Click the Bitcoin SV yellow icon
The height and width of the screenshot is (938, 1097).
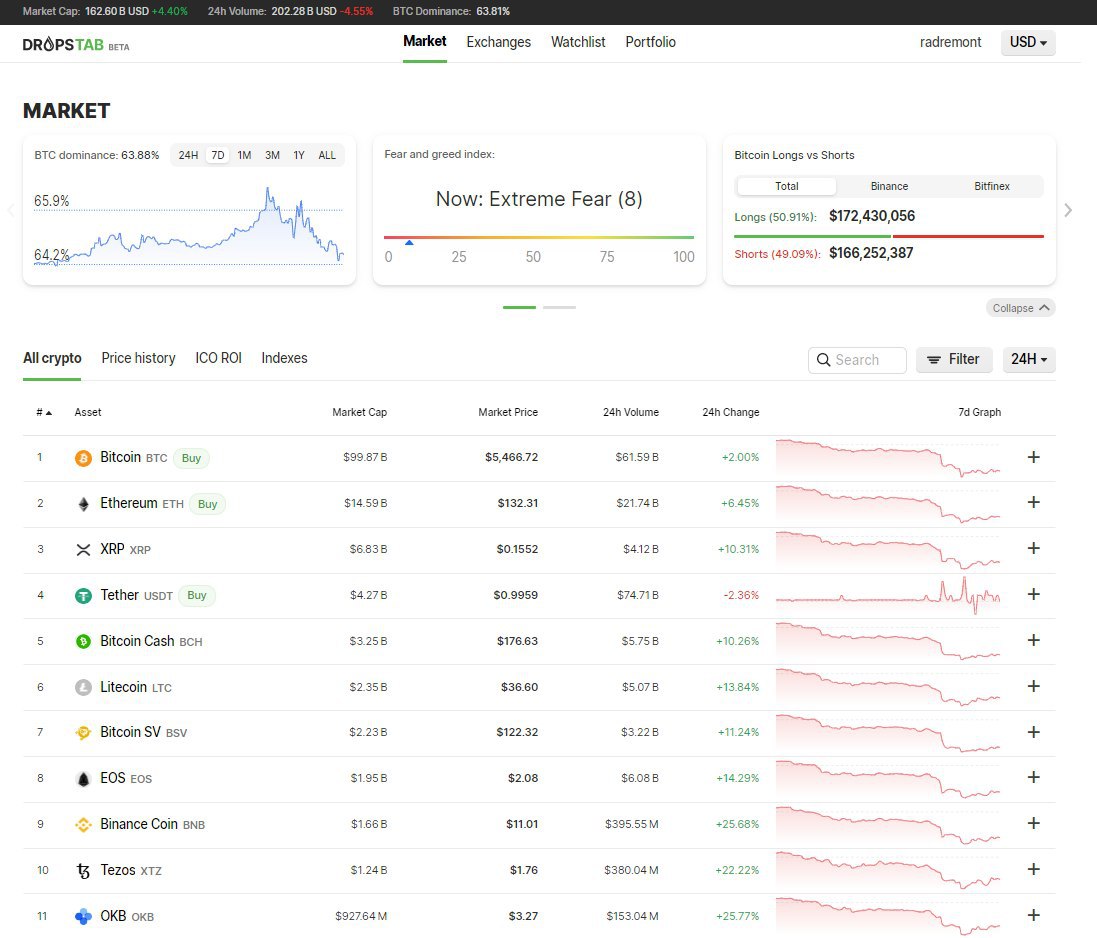83,733
